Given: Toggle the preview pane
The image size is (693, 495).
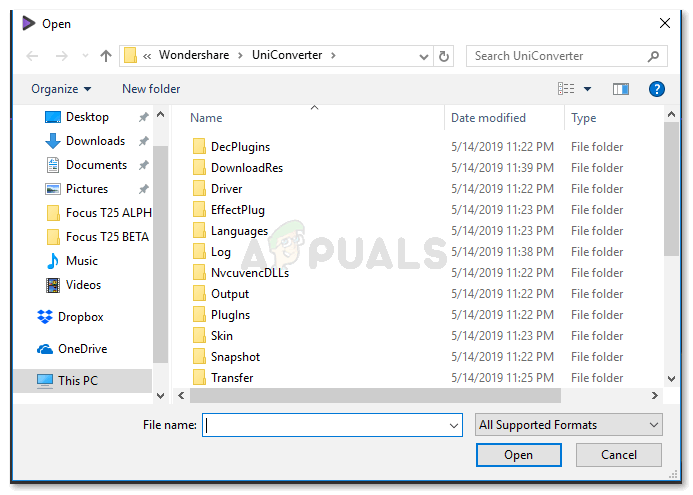Looking at the screenshot, I should pyautogui.click(x=621, y=89).
